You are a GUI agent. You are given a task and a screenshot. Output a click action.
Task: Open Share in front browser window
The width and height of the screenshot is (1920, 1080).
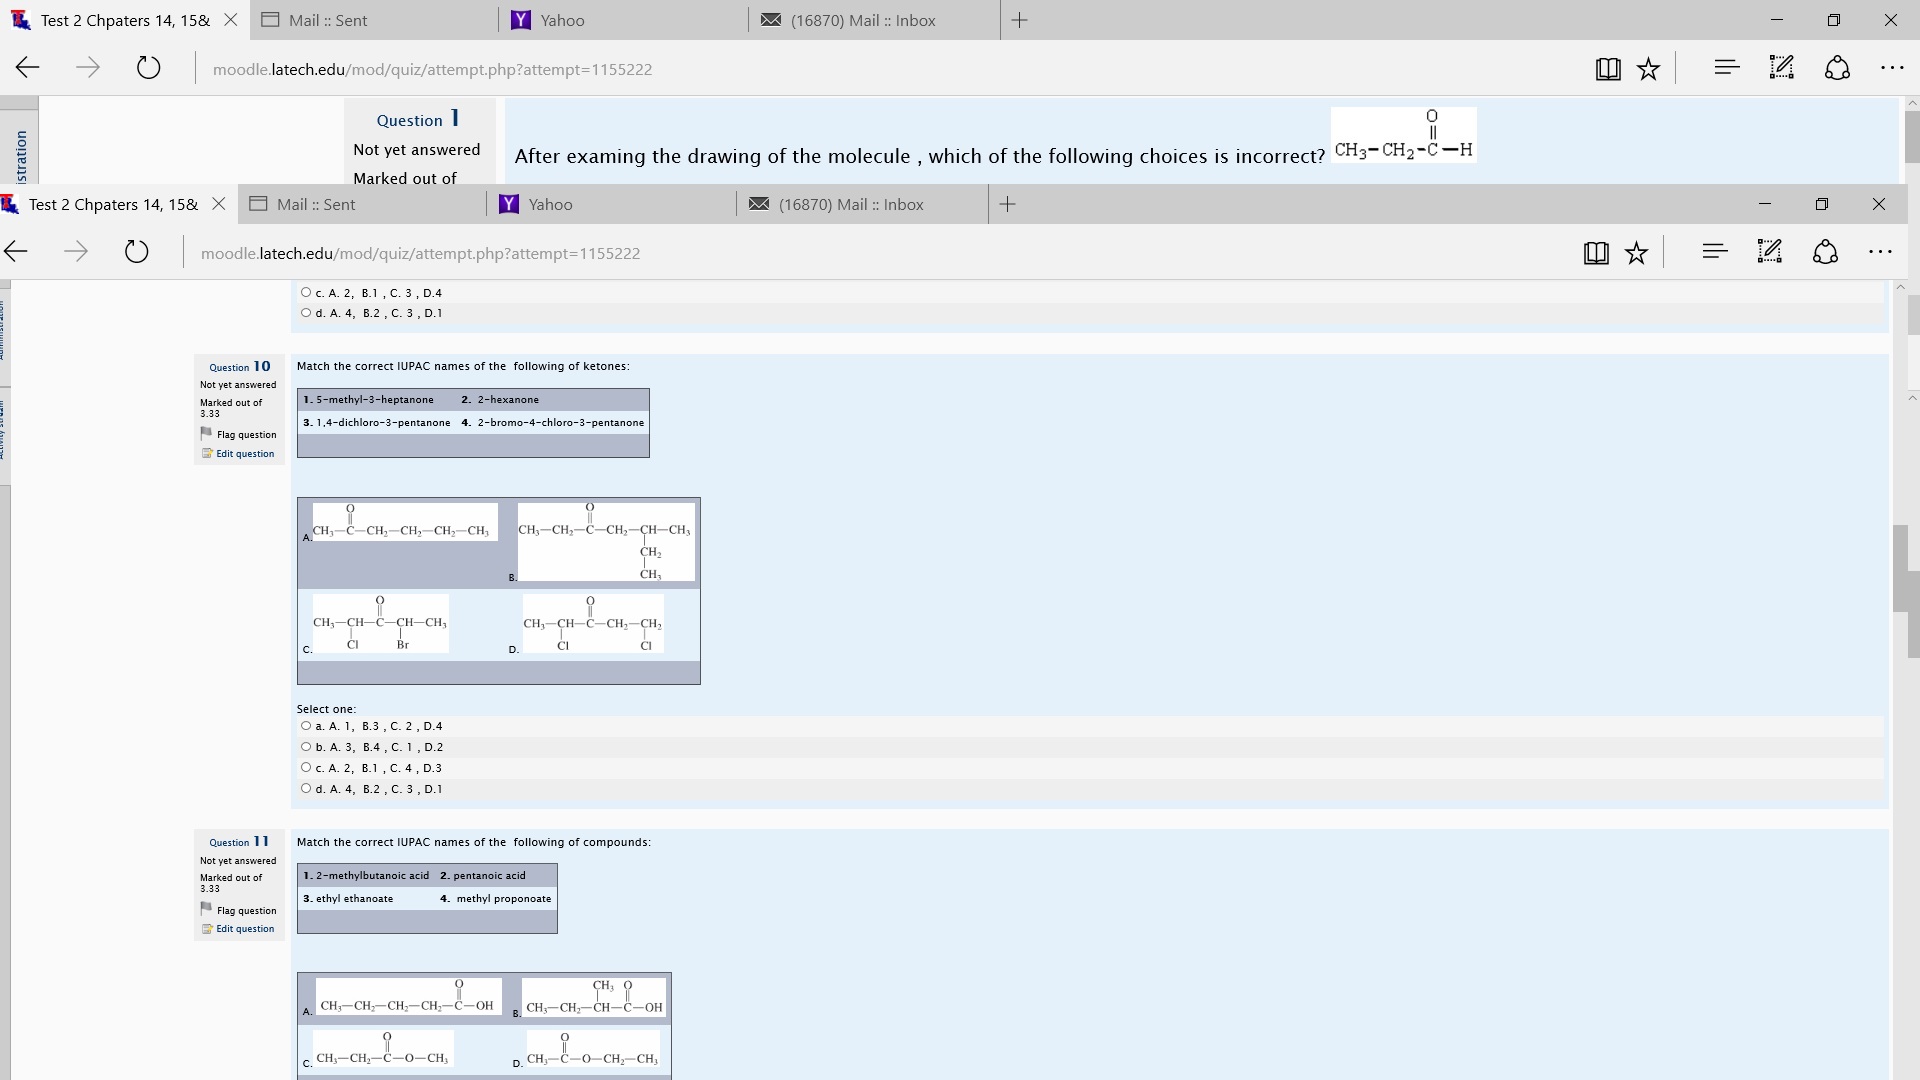[x=1825, y=252]
